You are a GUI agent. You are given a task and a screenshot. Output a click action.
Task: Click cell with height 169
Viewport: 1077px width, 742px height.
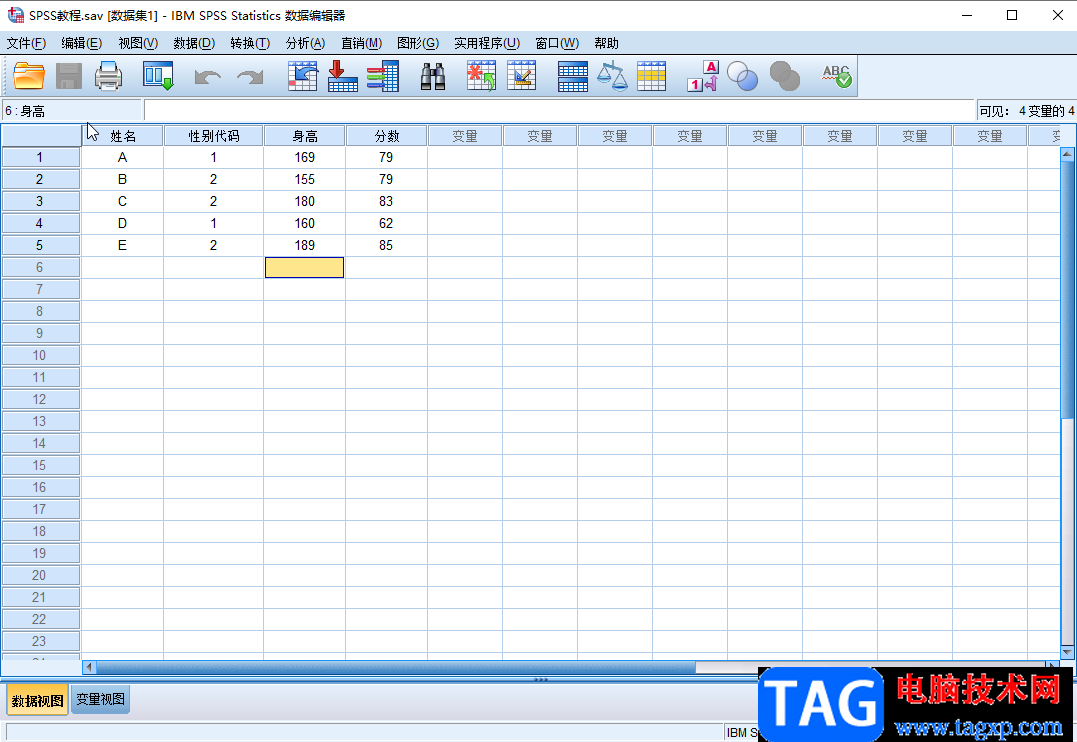pyautogui.click(x=304, y=157)
